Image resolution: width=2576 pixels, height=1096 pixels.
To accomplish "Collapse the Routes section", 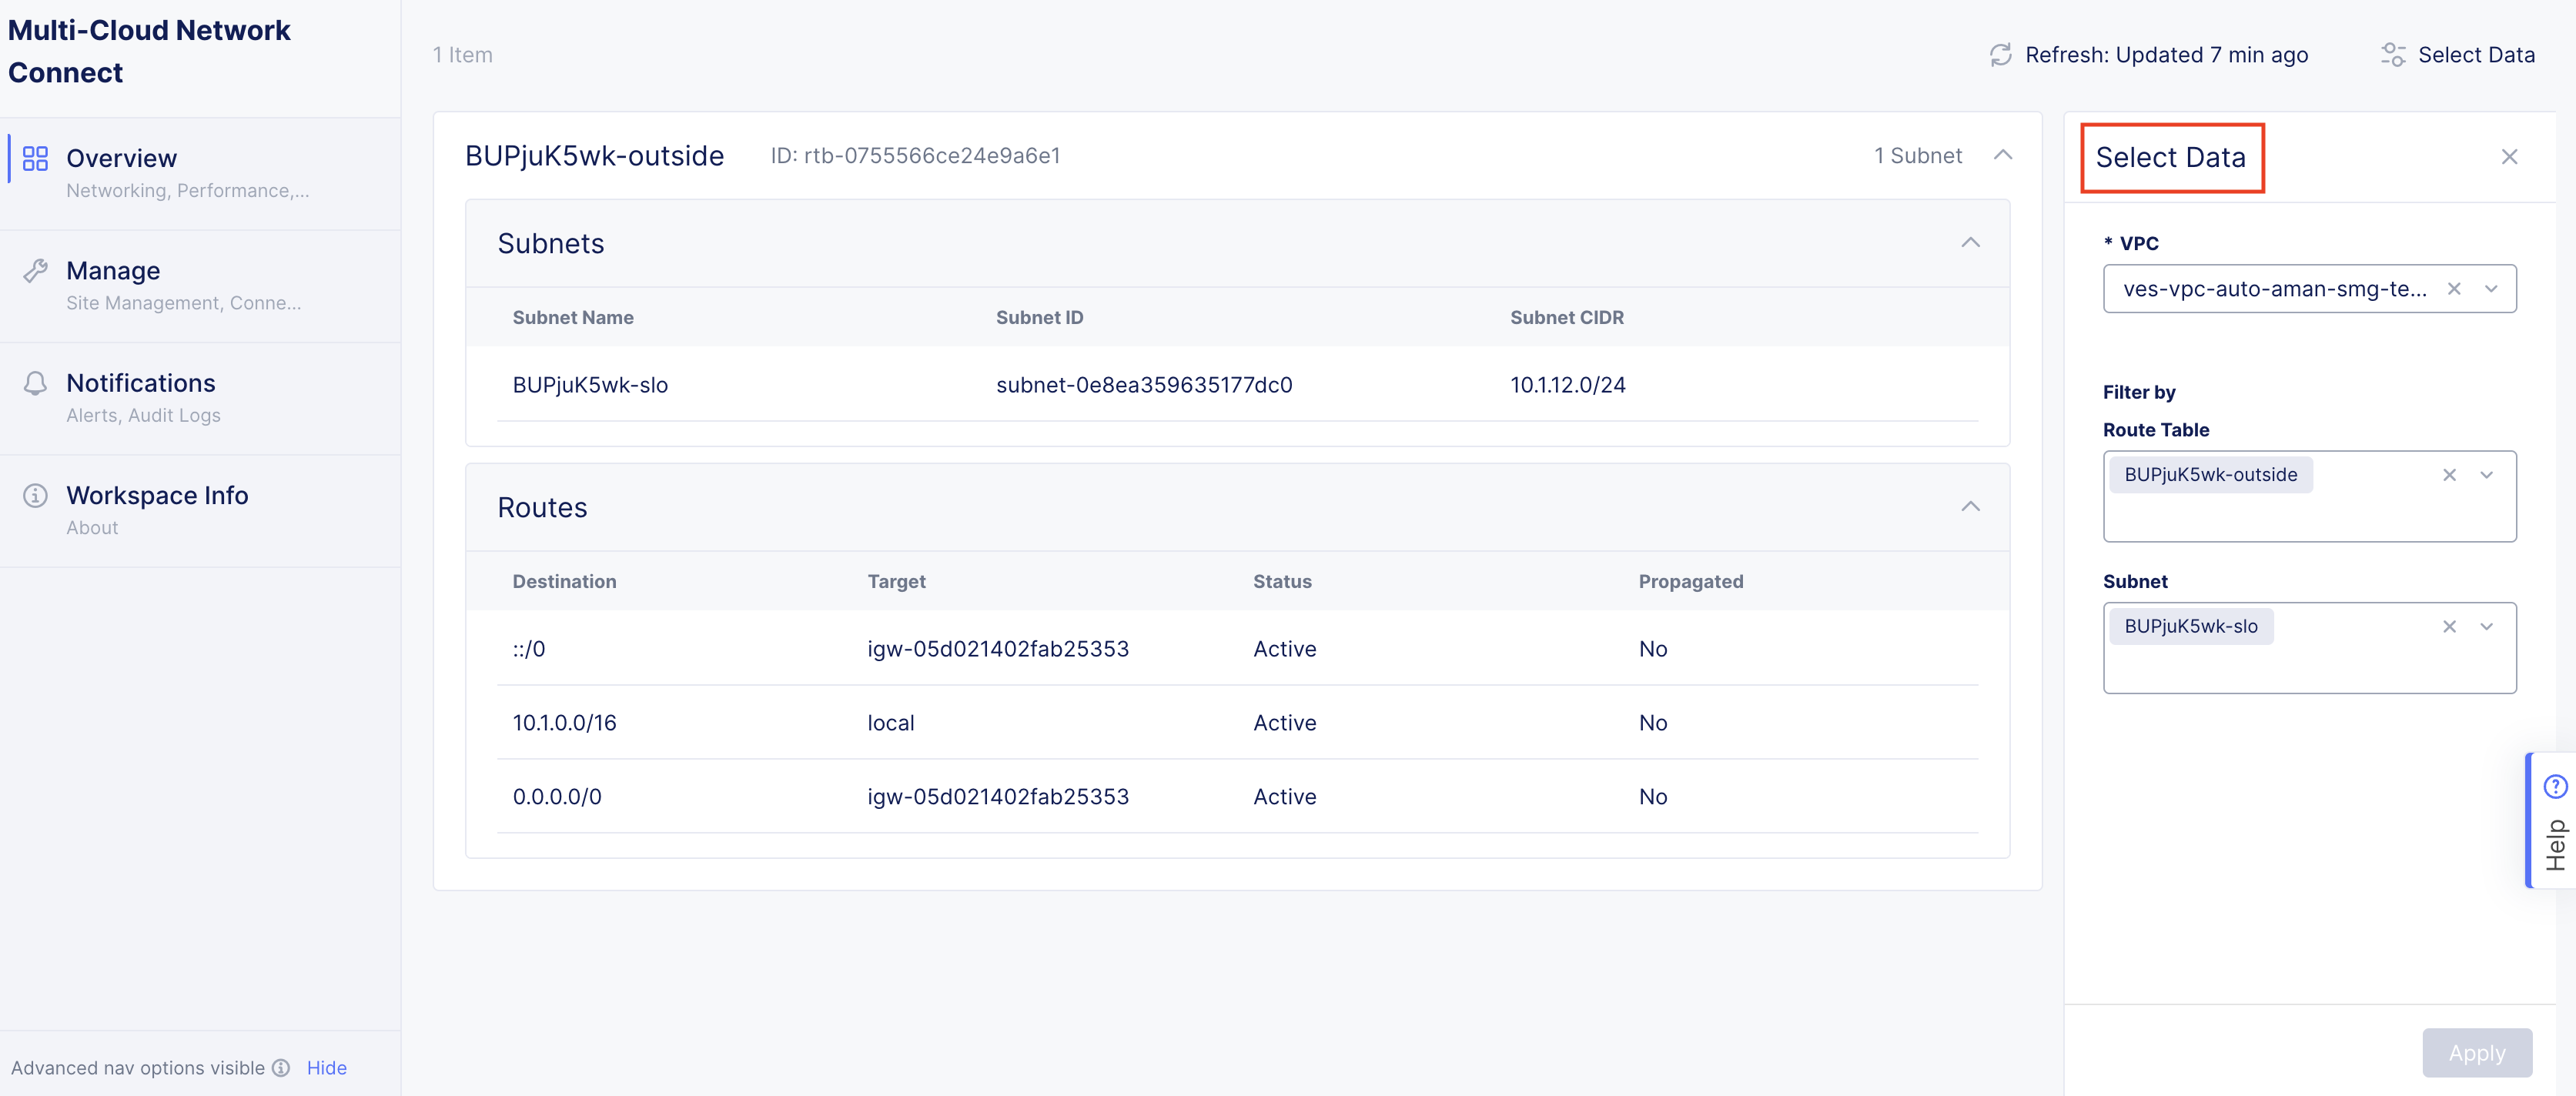I will pyautogui.click(x=1971, y=506).
